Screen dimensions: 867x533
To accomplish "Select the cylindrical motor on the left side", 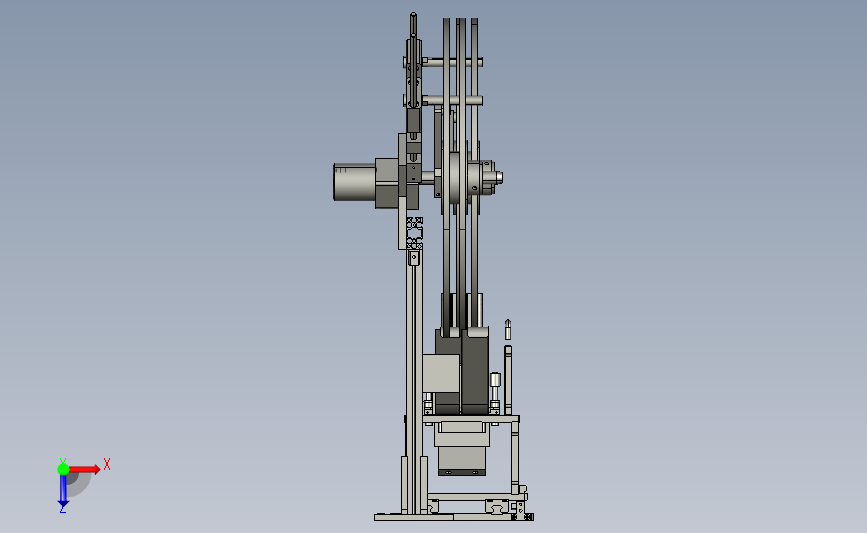I will (354, 182).
